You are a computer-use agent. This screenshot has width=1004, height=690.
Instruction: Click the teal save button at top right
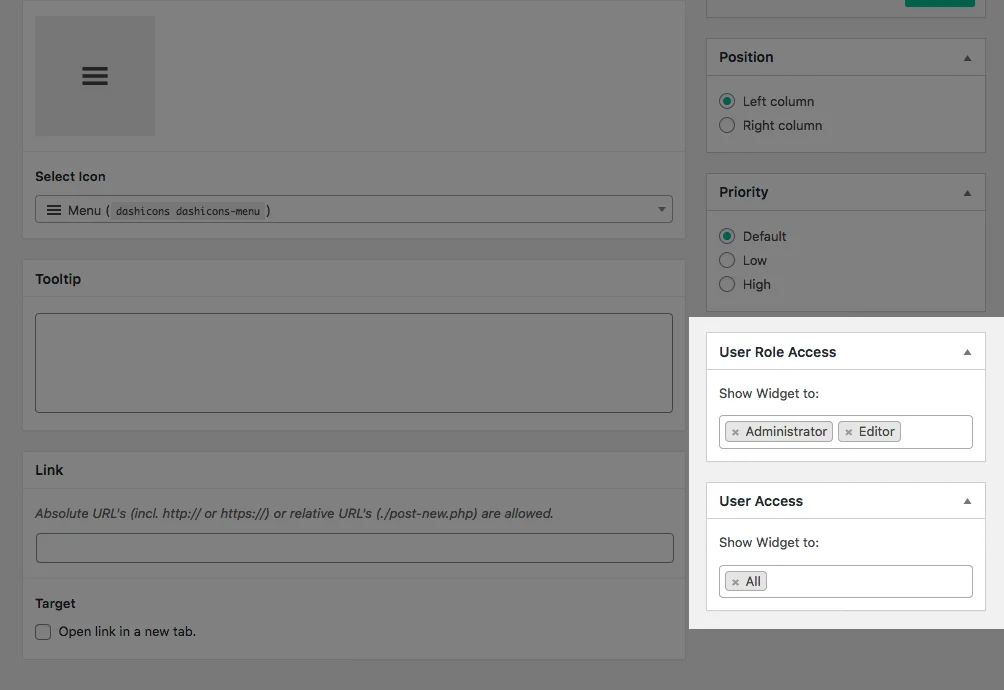pyautogui.click(x=939, y=3)
